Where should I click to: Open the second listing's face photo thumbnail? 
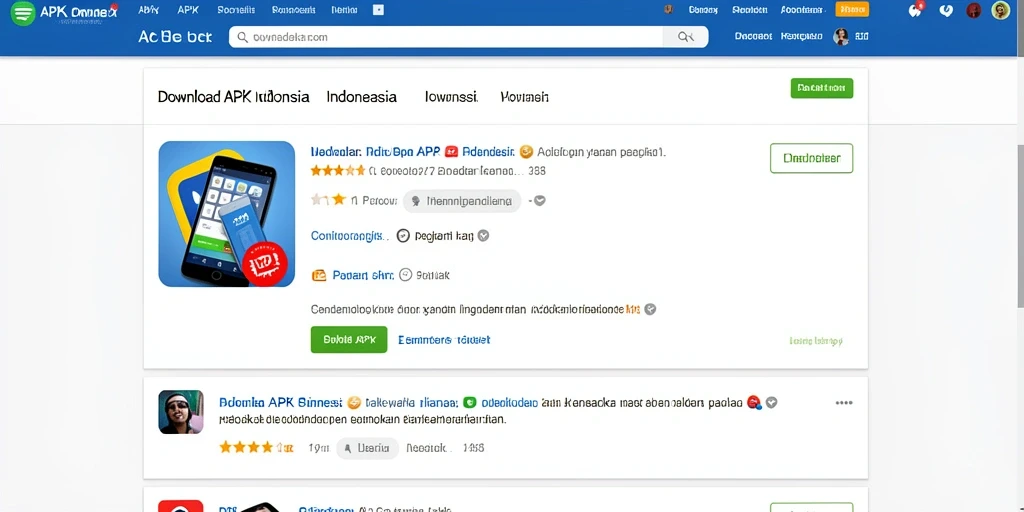(181, 412)
